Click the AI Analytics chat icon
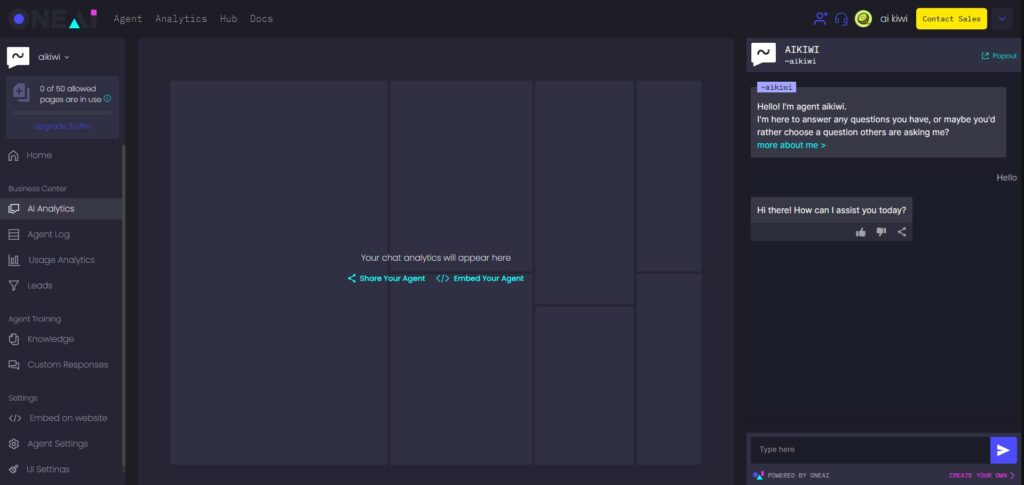The image size is (1024, 485). (14, 209)
